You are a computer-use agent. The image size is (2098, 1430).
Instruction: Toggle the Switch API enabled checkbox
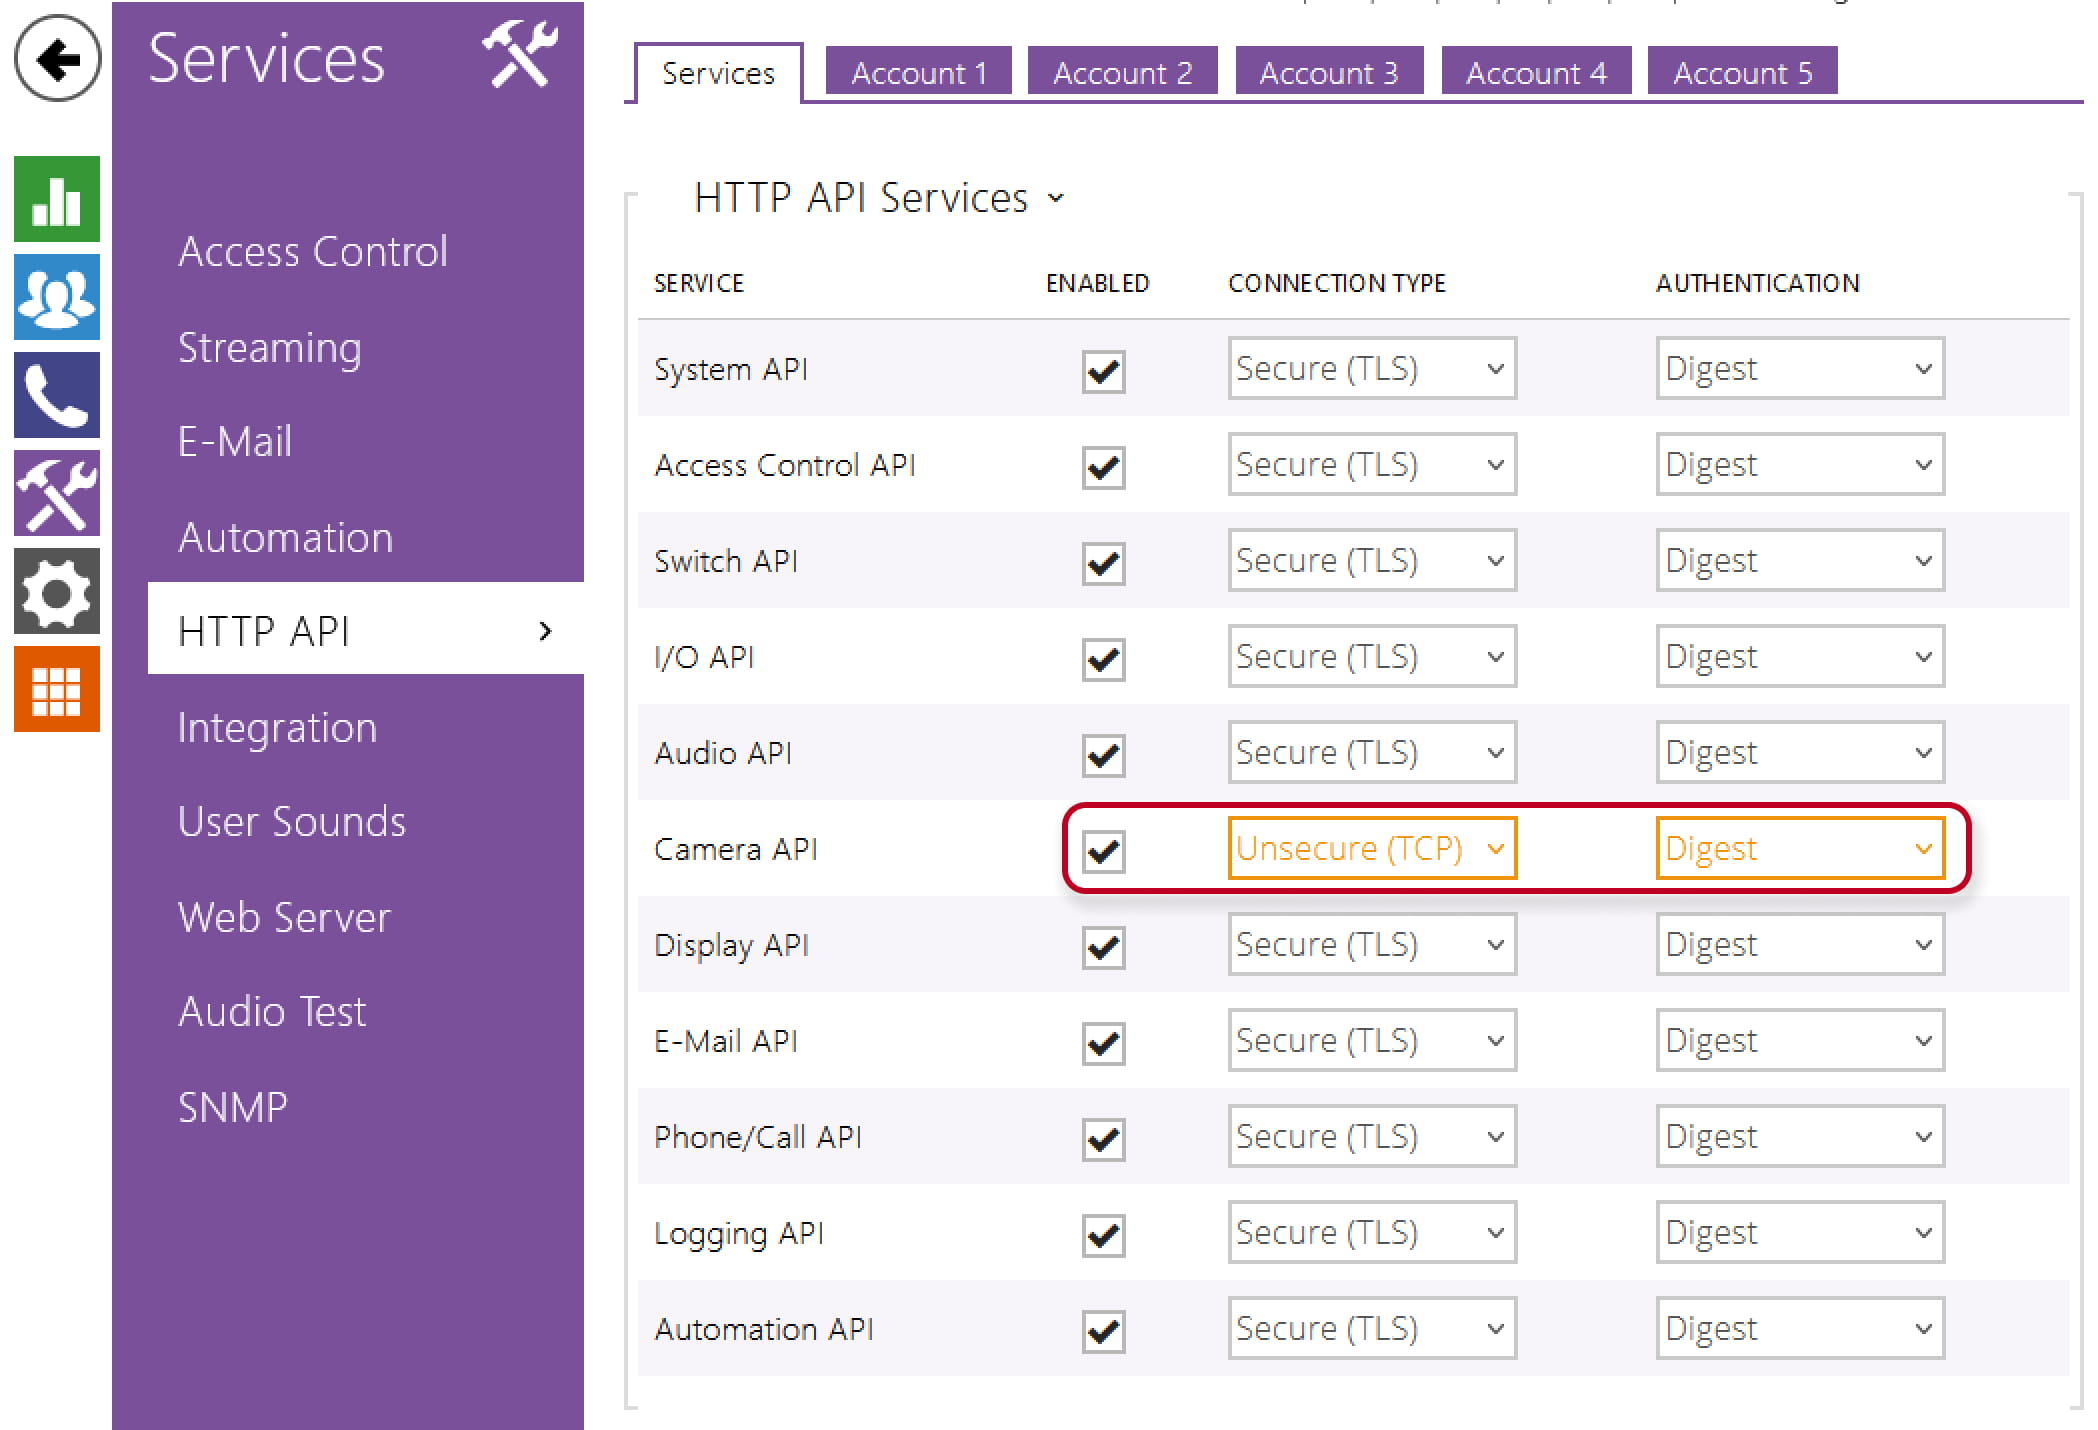1104,563
